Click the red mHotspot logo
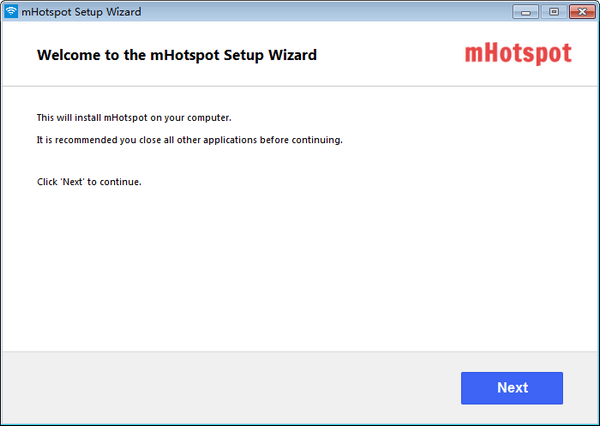This screenshot has width=600, height=426. coord(518,54)
